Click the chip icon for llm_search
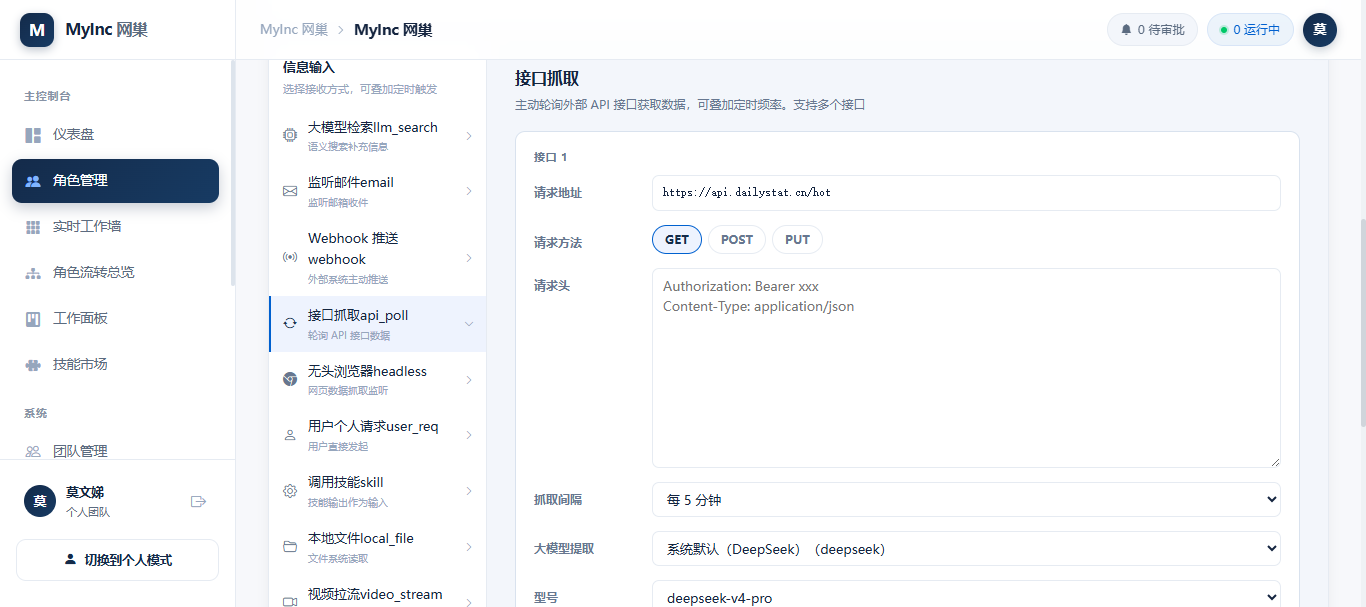This screenshot has height=607, width=1366. 290,135
